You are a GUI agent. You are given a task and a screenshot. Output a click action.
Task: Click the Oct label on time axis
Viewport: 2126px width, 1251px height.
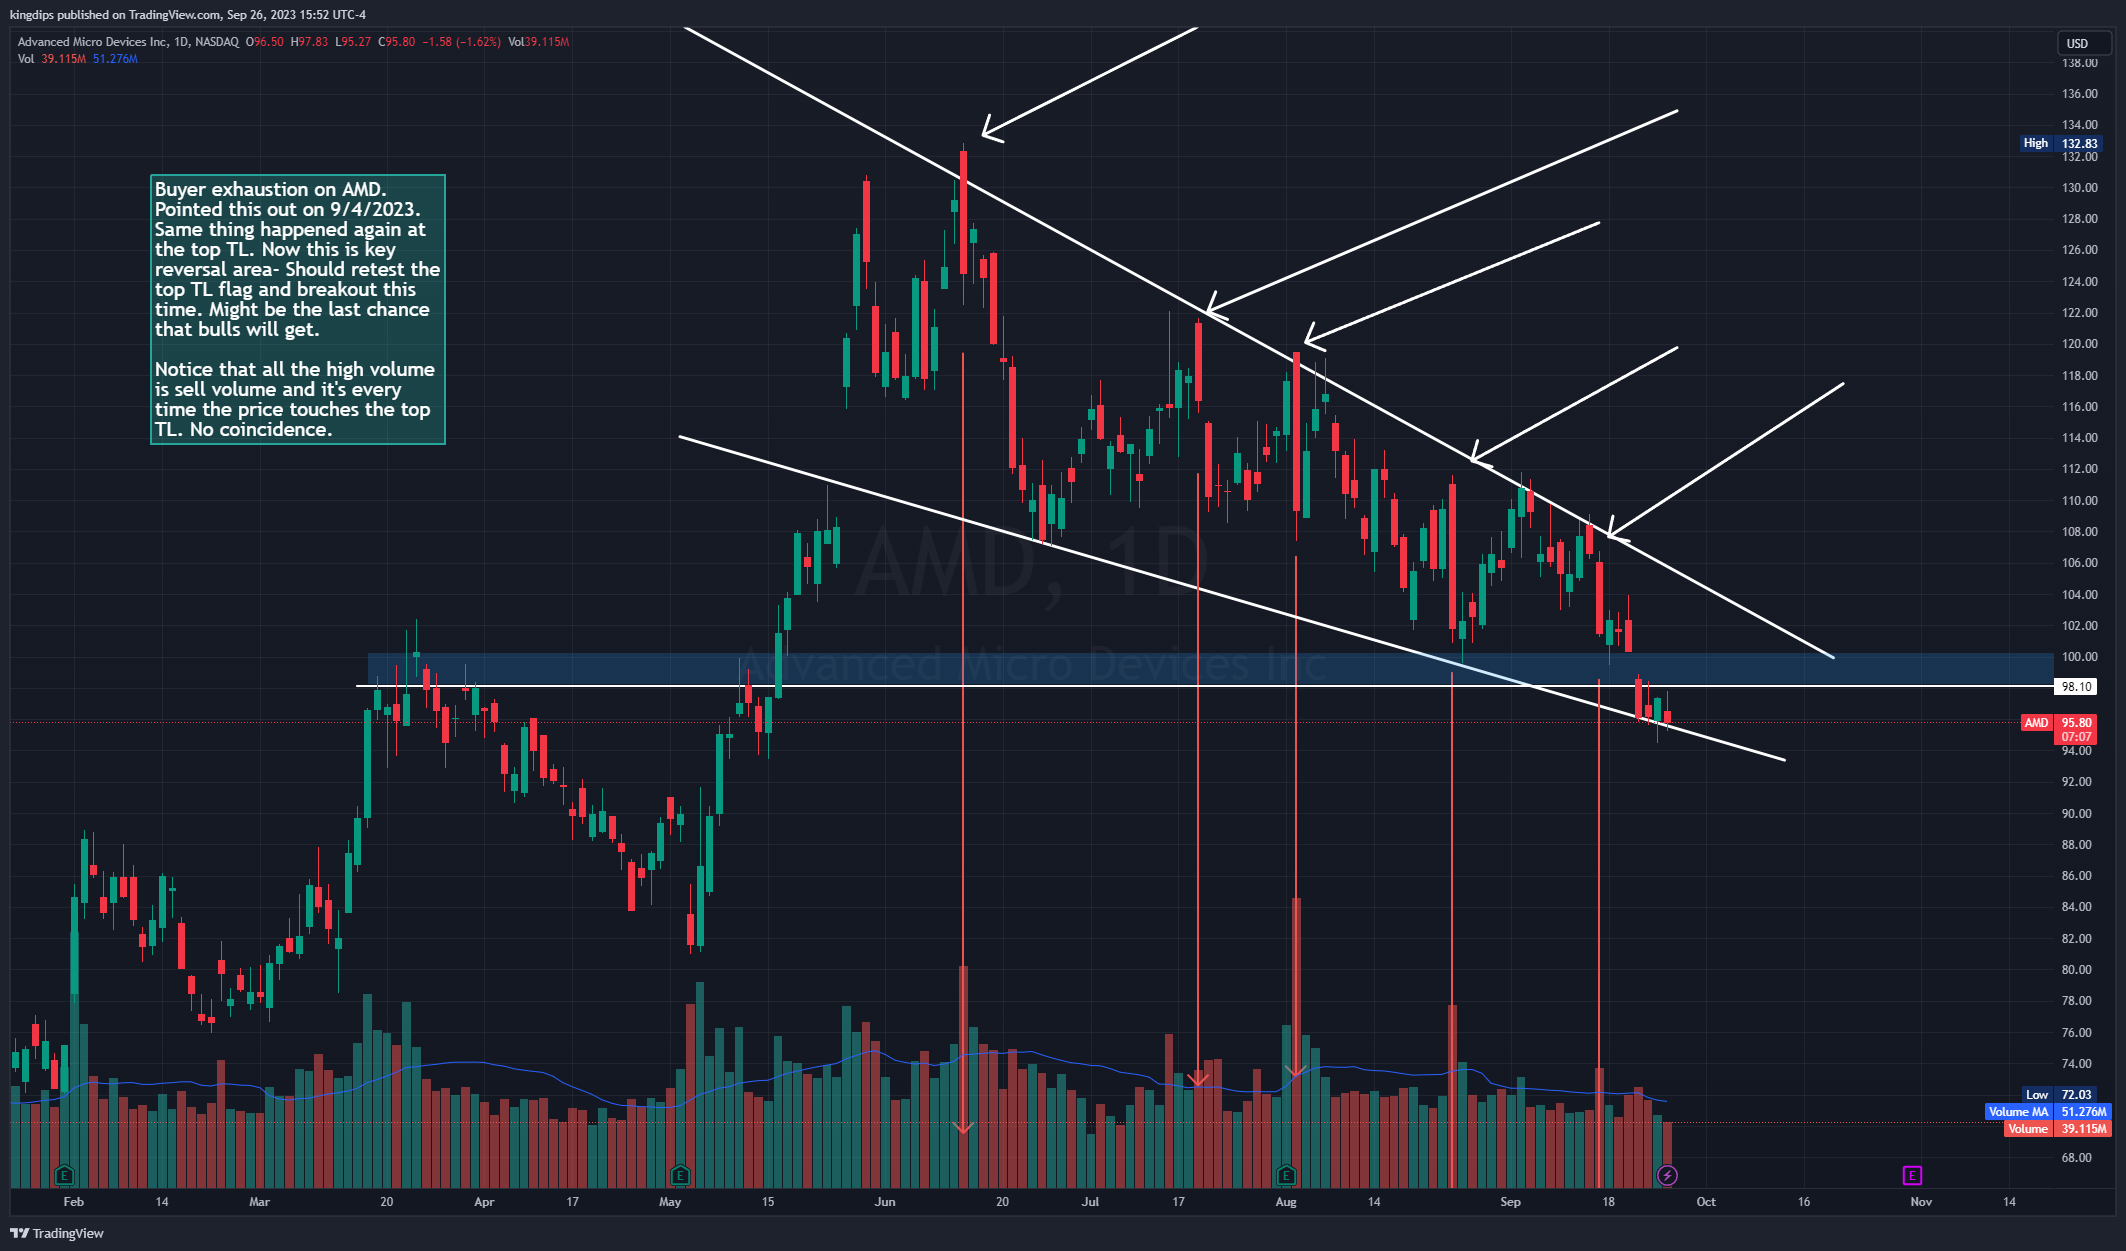coord(1706,1201)
